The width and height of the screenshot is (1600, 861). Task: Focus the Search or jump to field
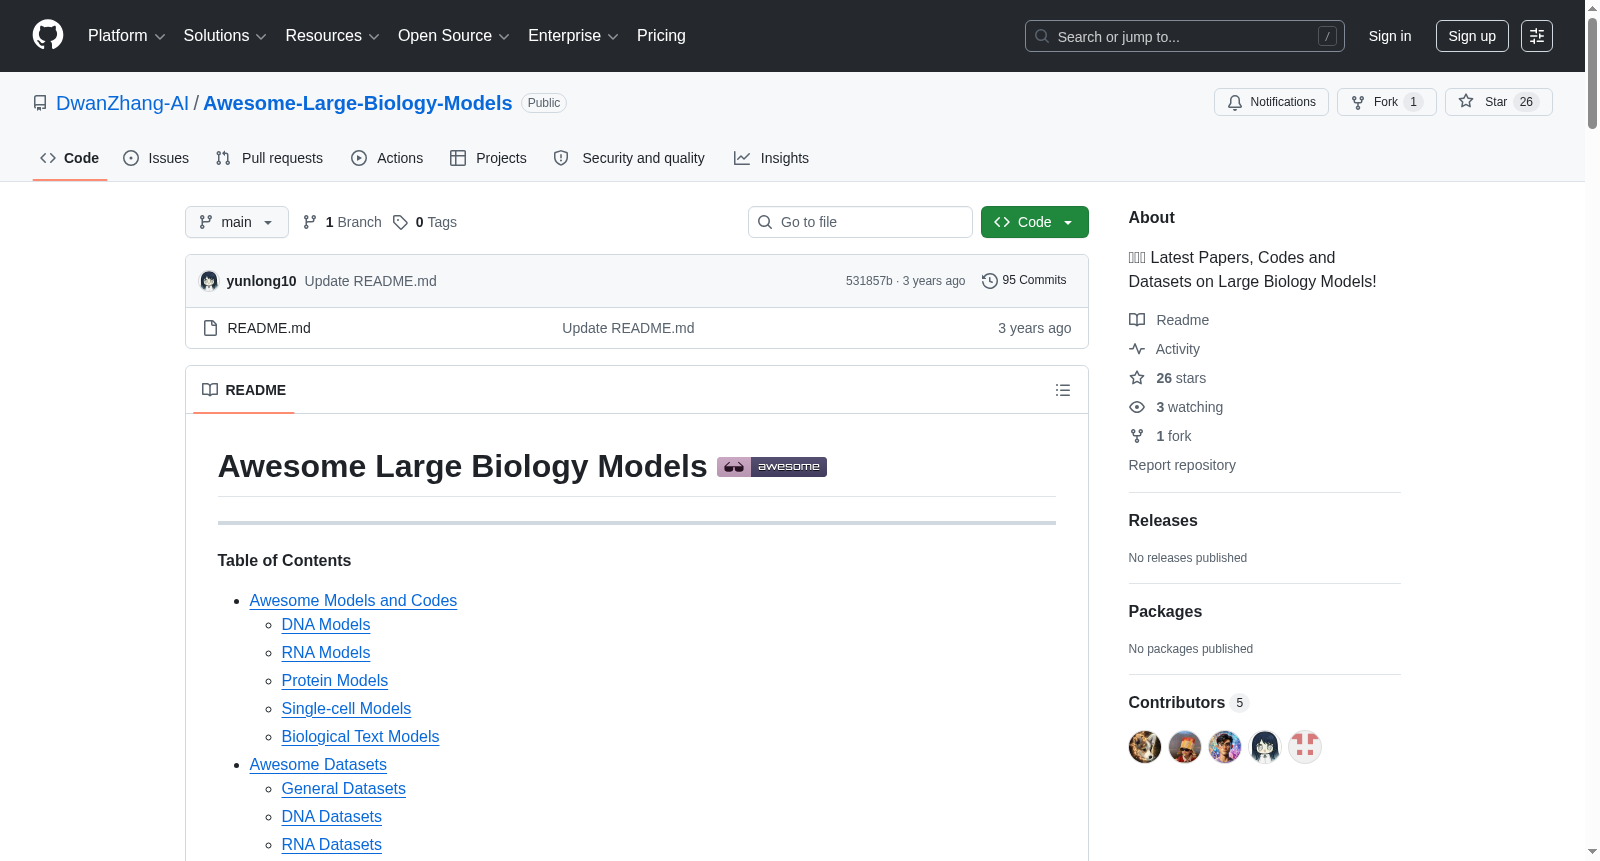[1185, 36]
